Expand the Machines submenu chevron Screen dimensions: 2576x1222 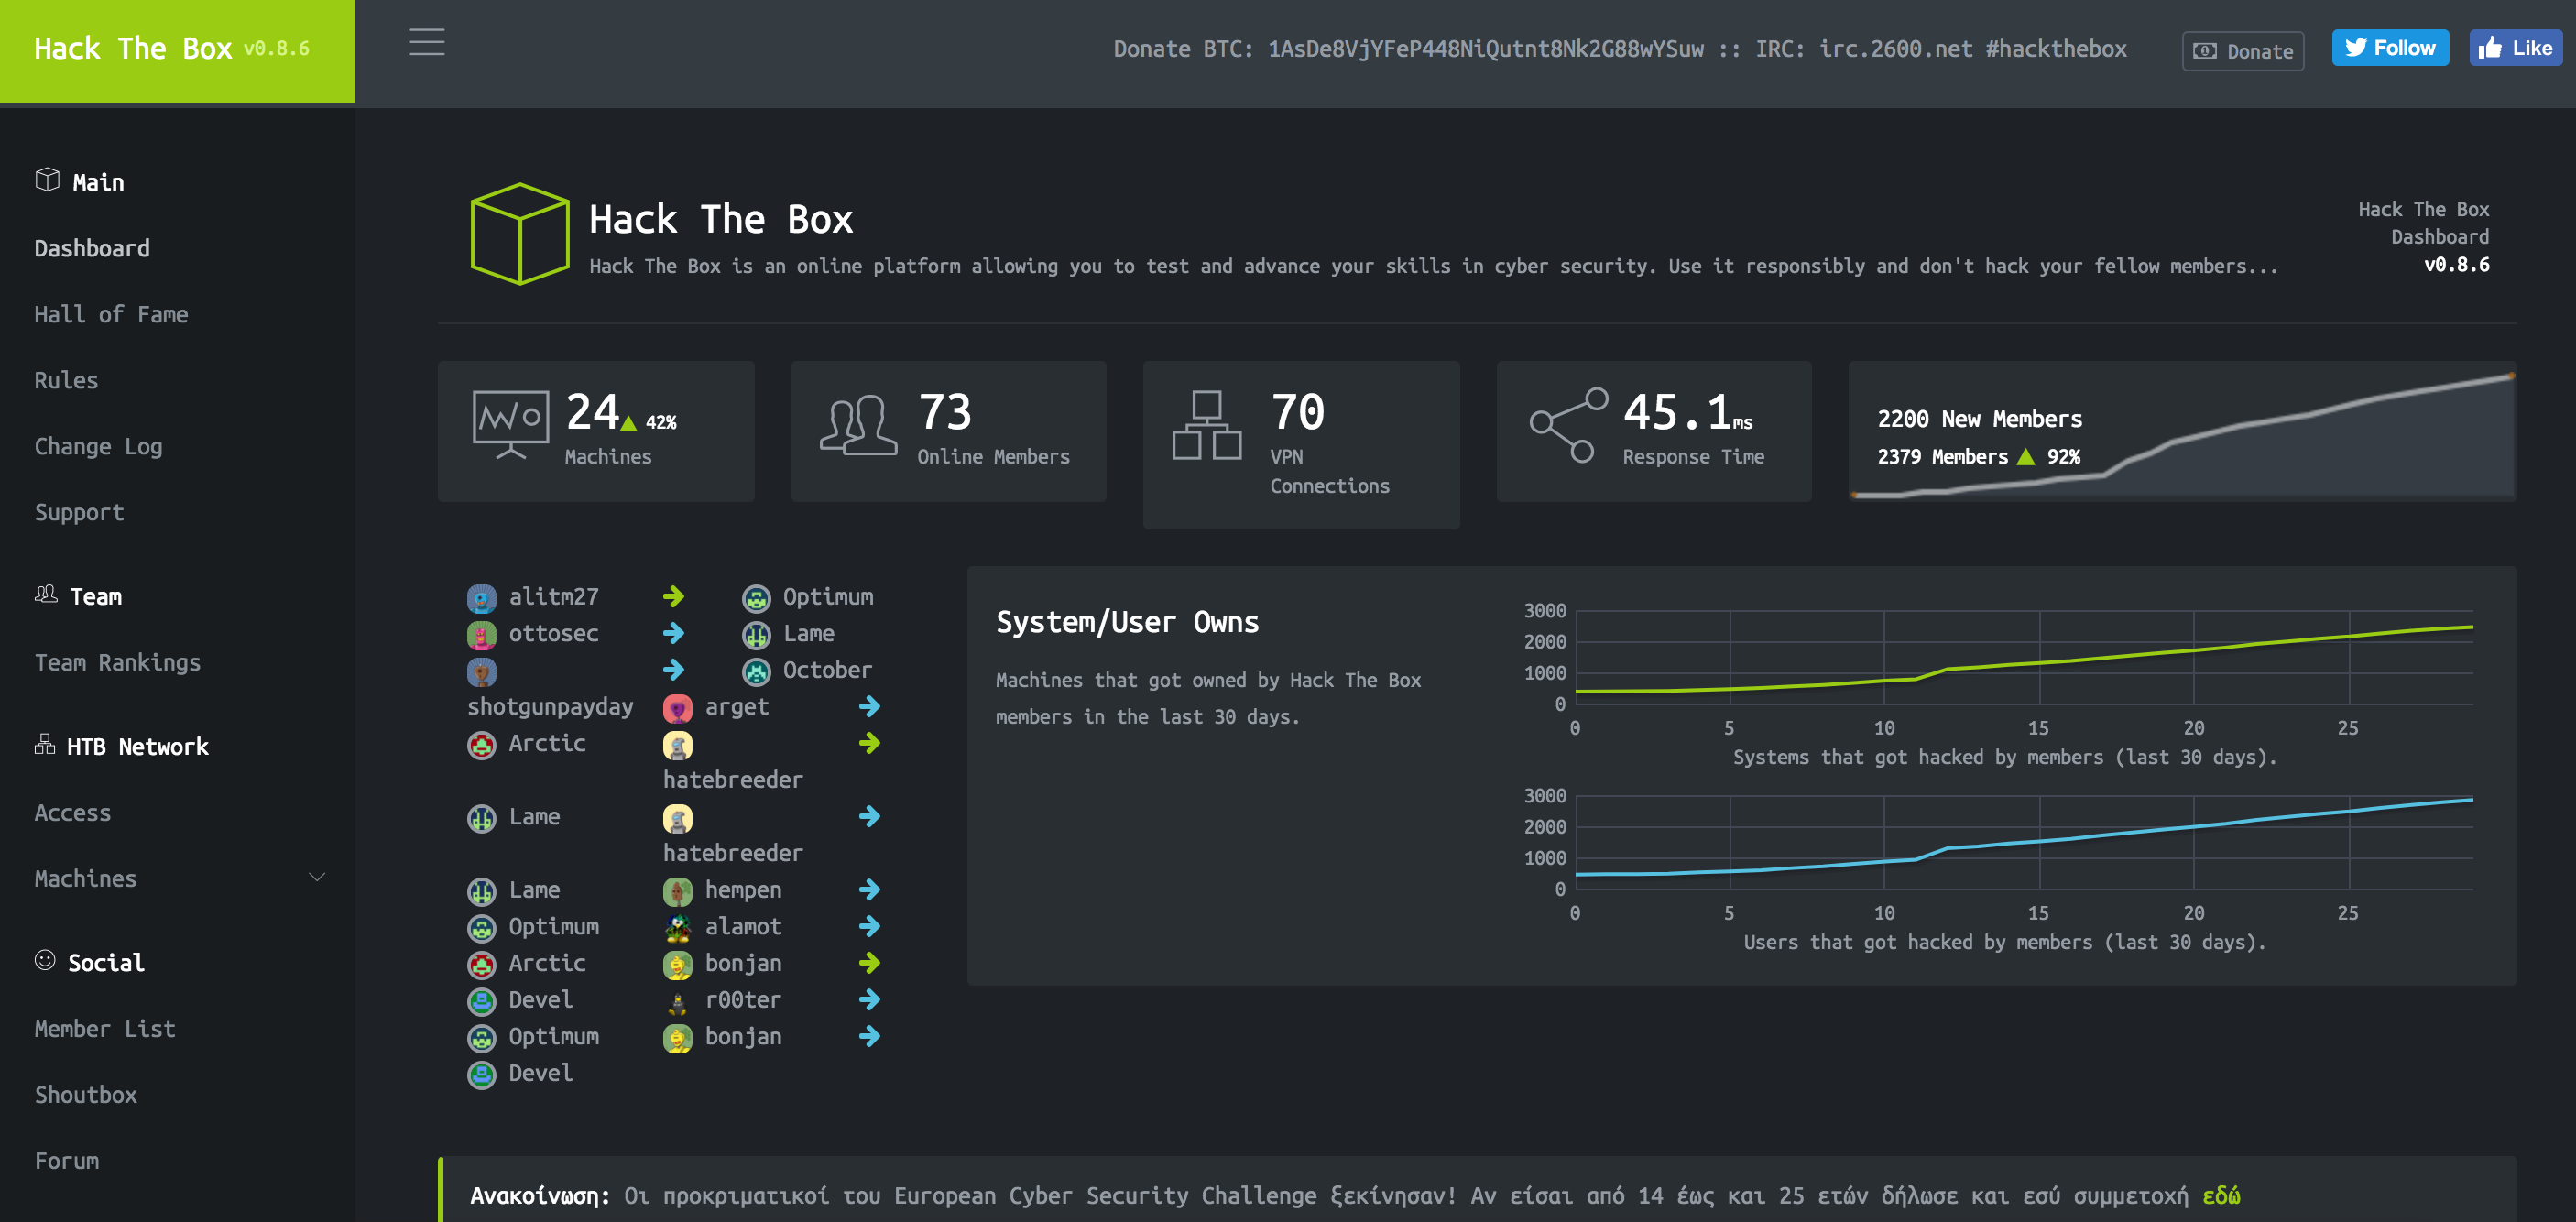point(317,878)
